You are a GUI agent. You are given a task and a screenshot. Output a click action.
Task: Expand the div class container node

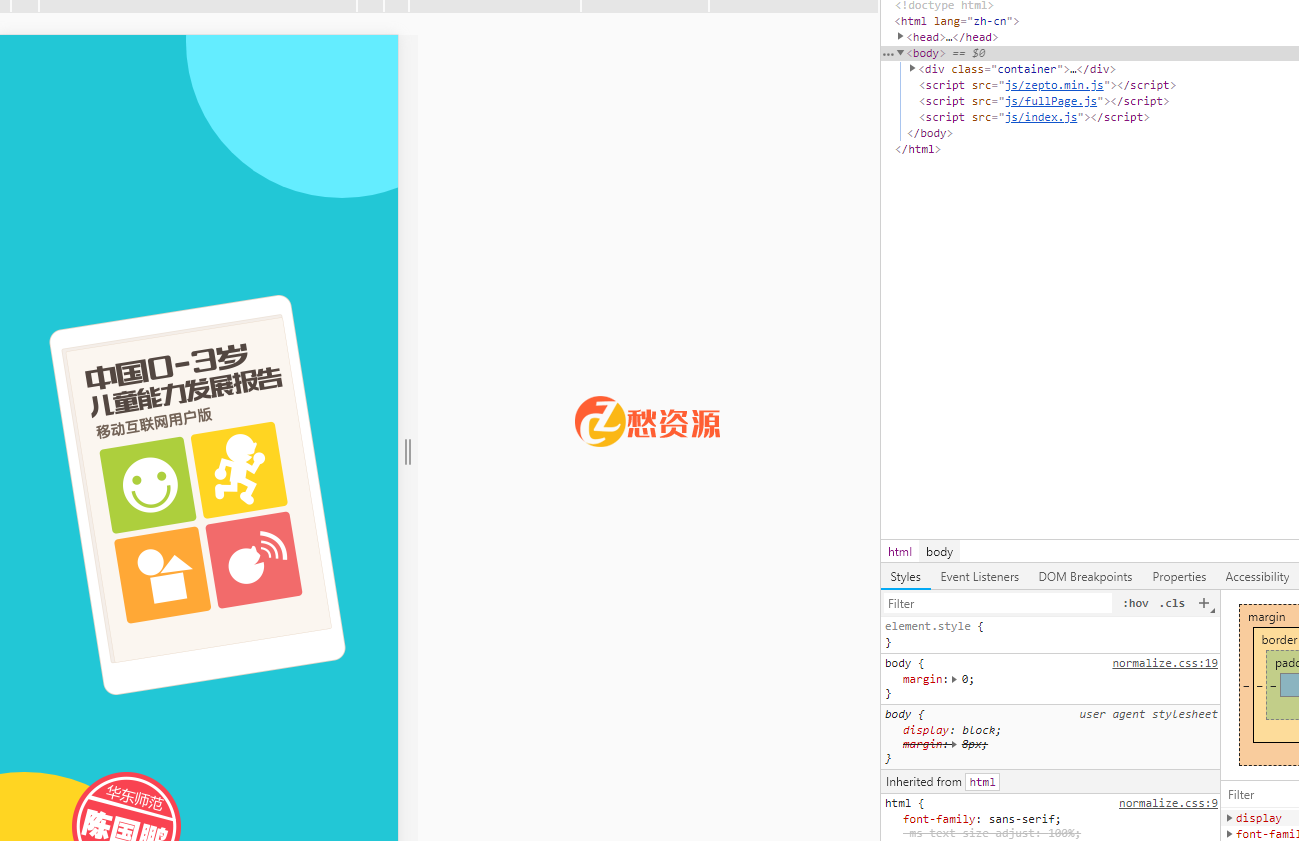pos(912,69)
